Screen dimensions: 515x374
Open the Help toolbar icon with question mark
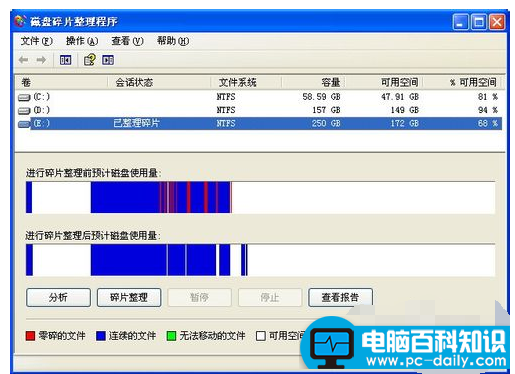[90, 60]
